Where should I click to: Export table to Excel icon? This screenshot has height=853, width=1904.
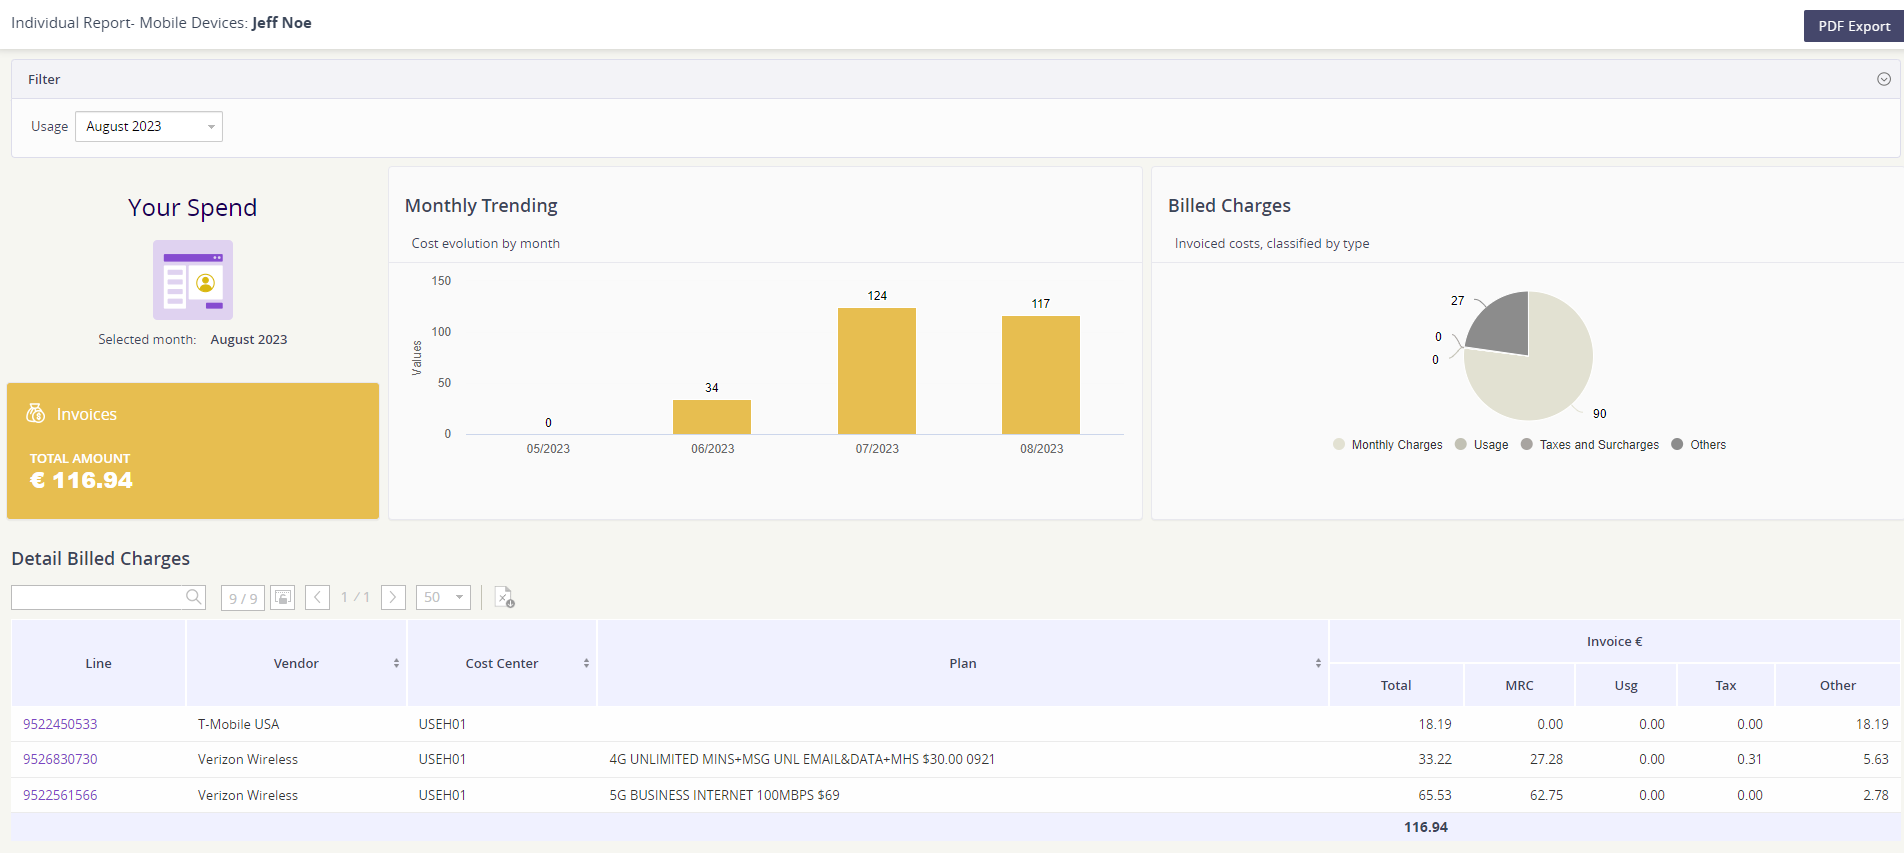(x=504, y=597)
